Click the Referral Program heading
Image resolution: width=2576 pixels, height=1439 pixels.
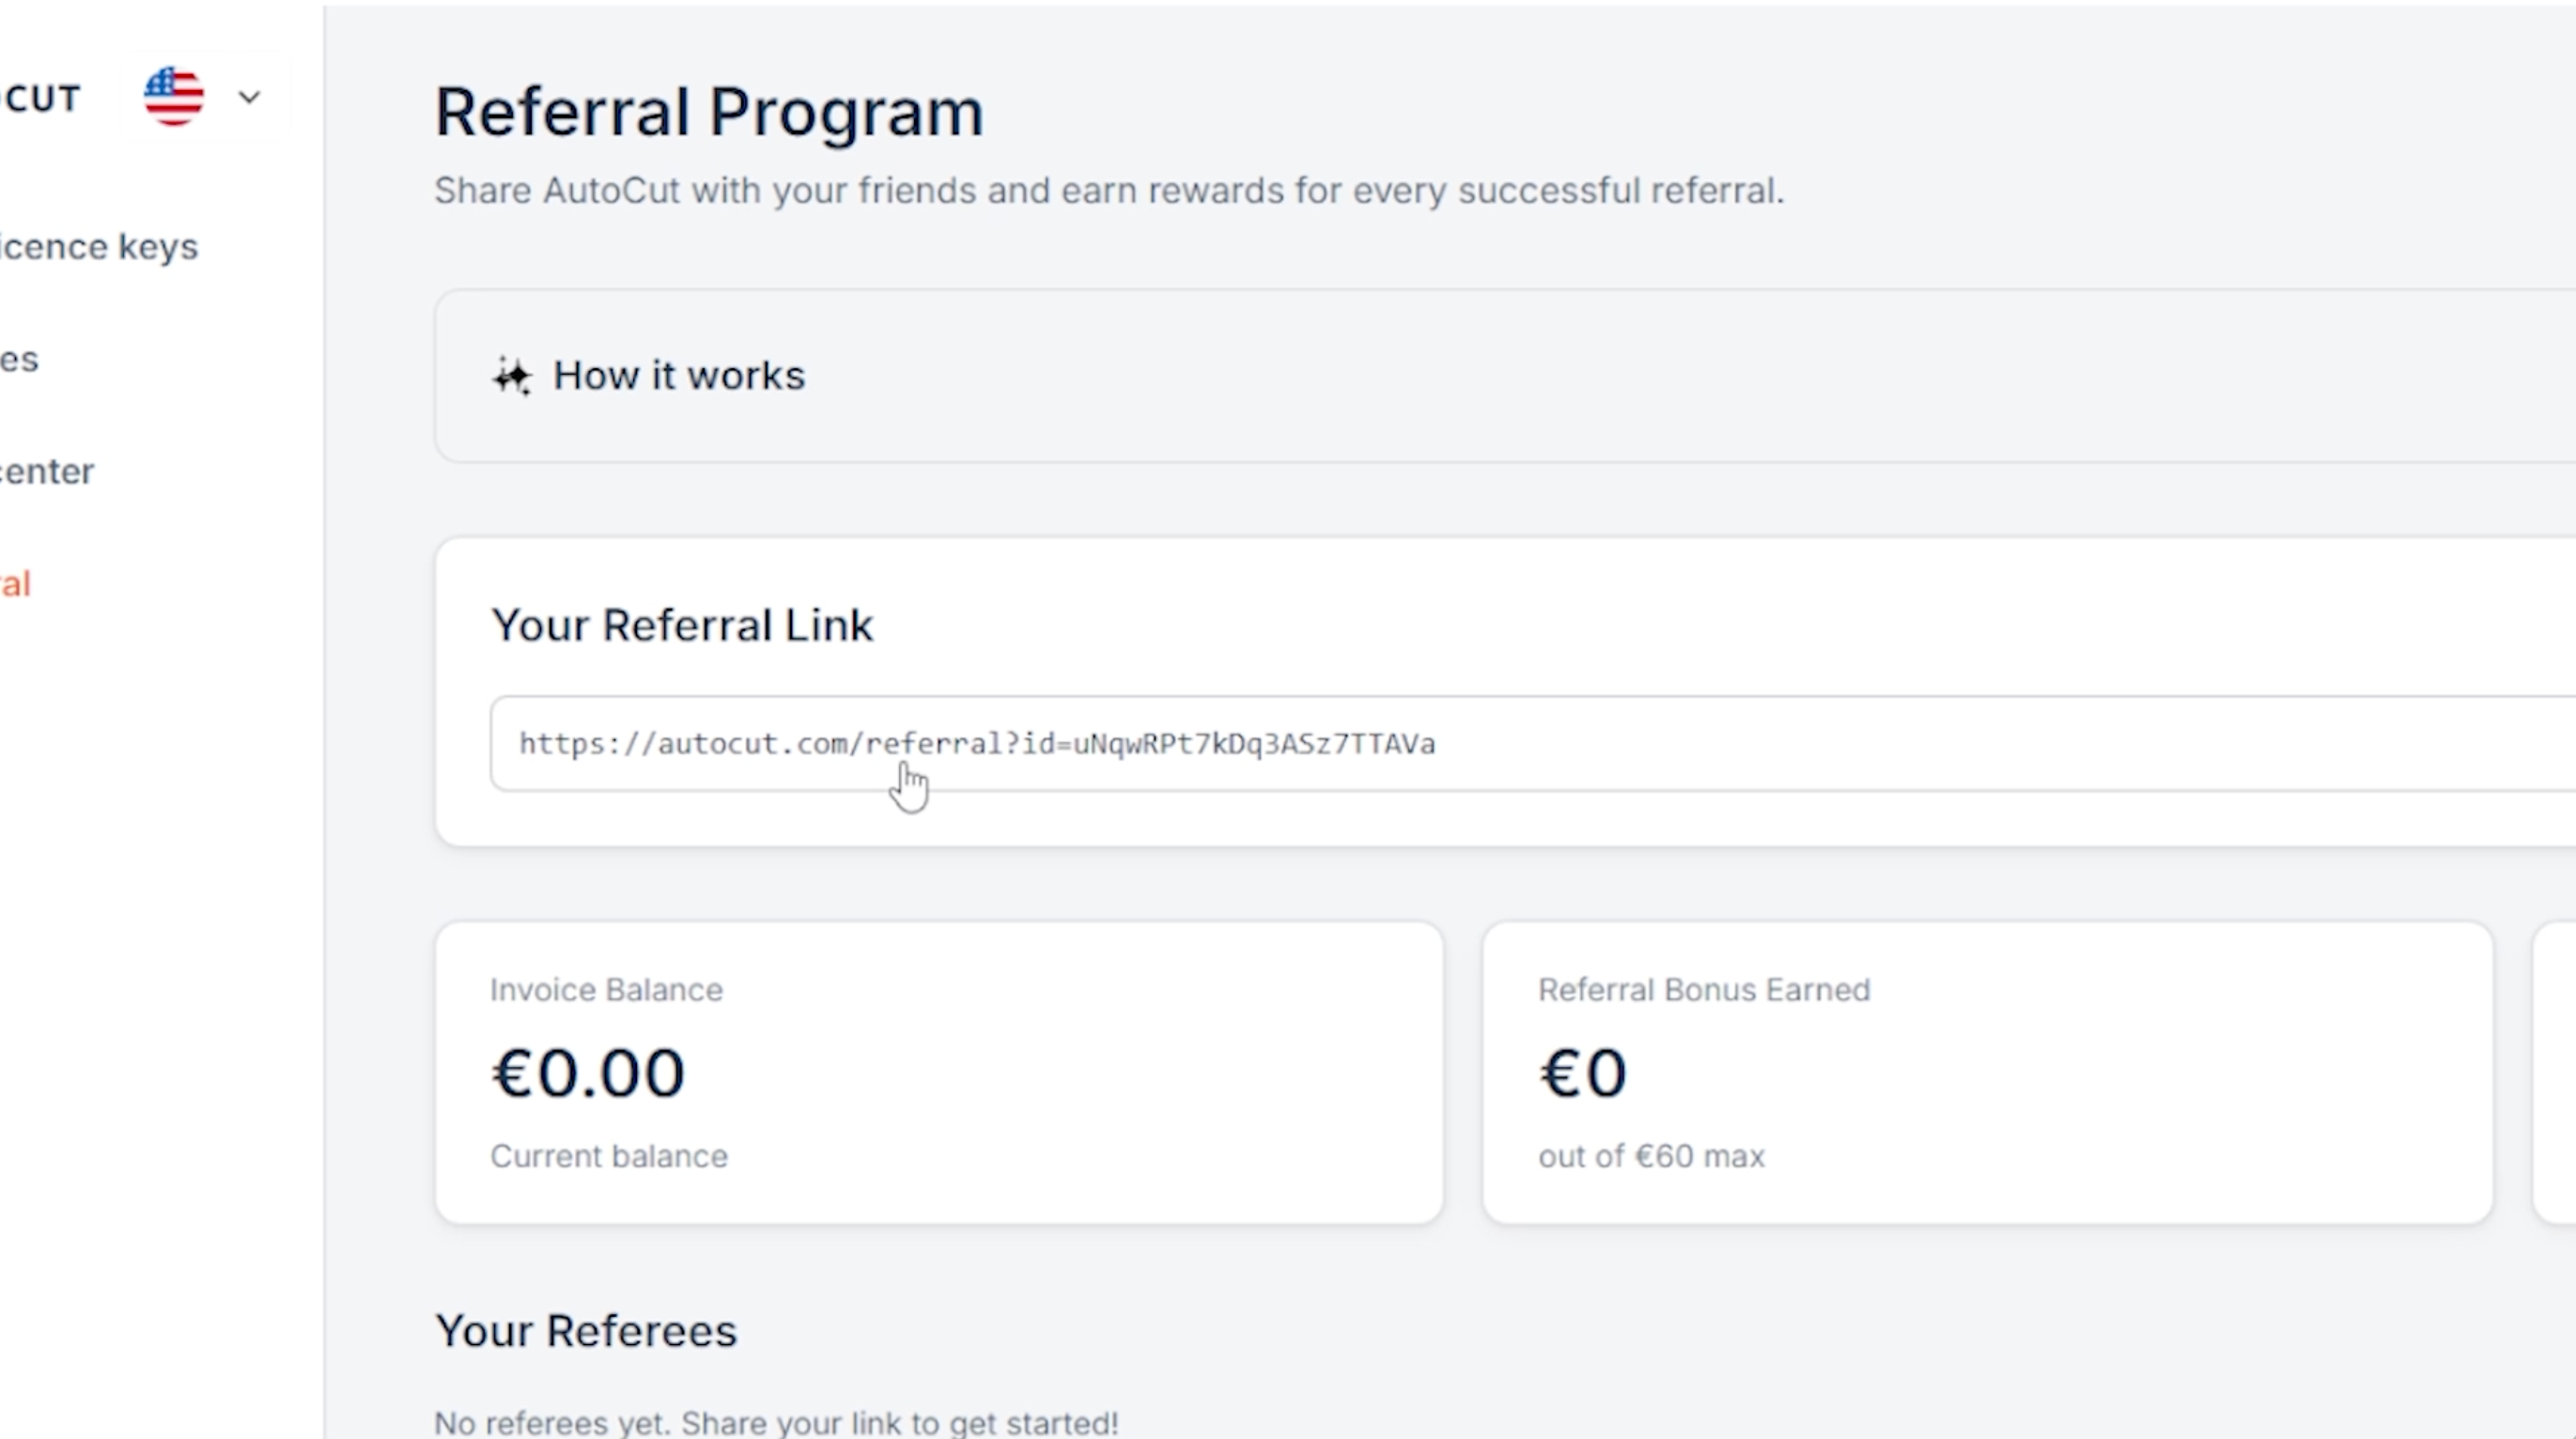point(709,111)
